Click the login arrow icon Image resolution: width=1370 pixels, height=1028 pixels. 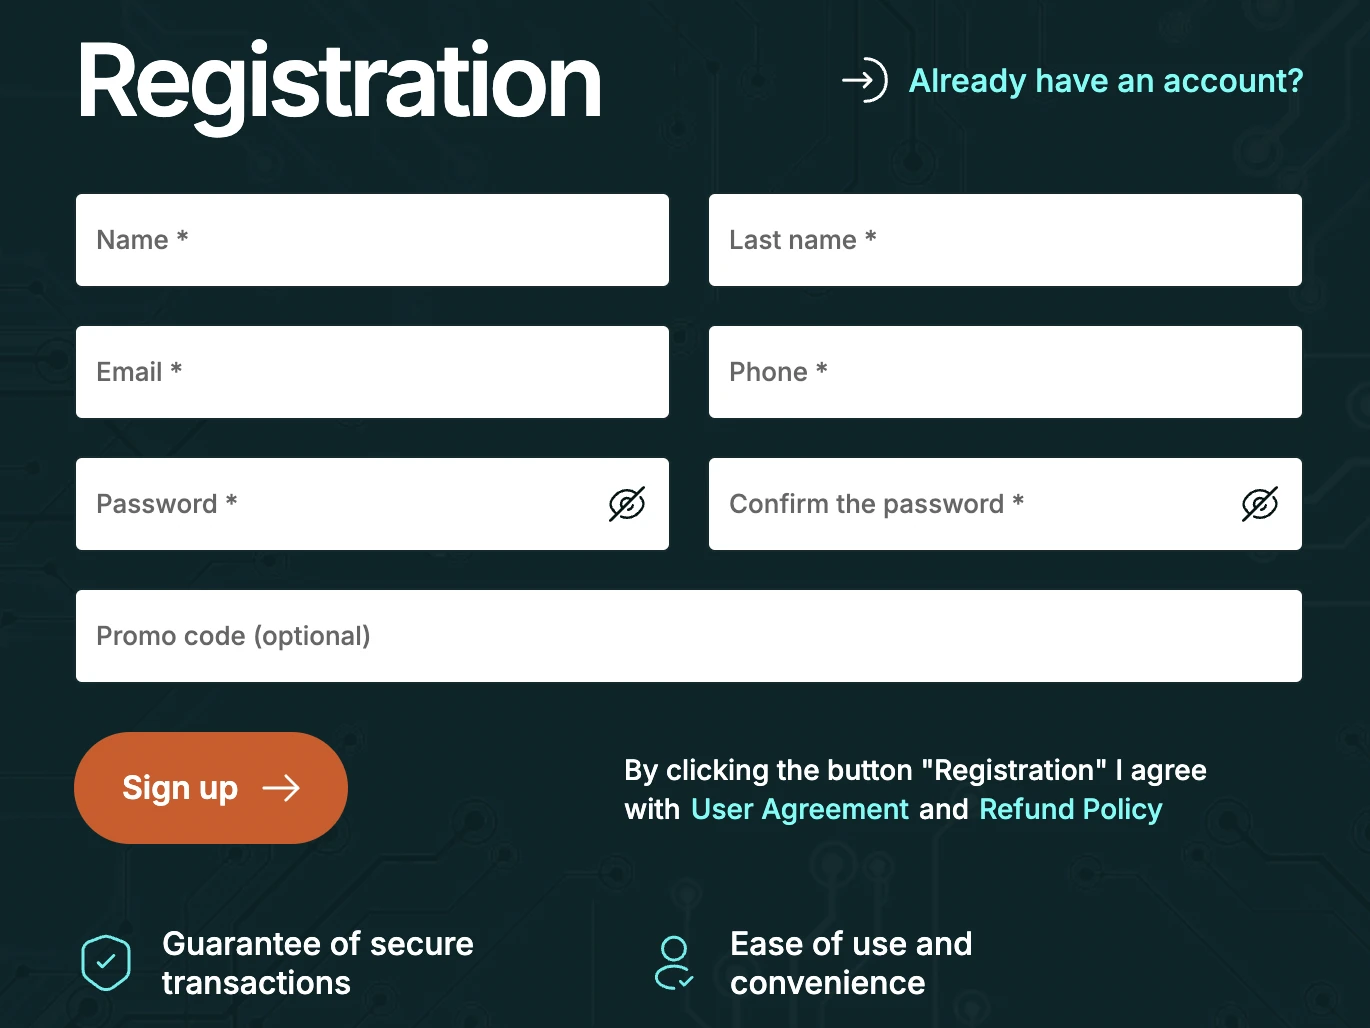coord(864,81)
